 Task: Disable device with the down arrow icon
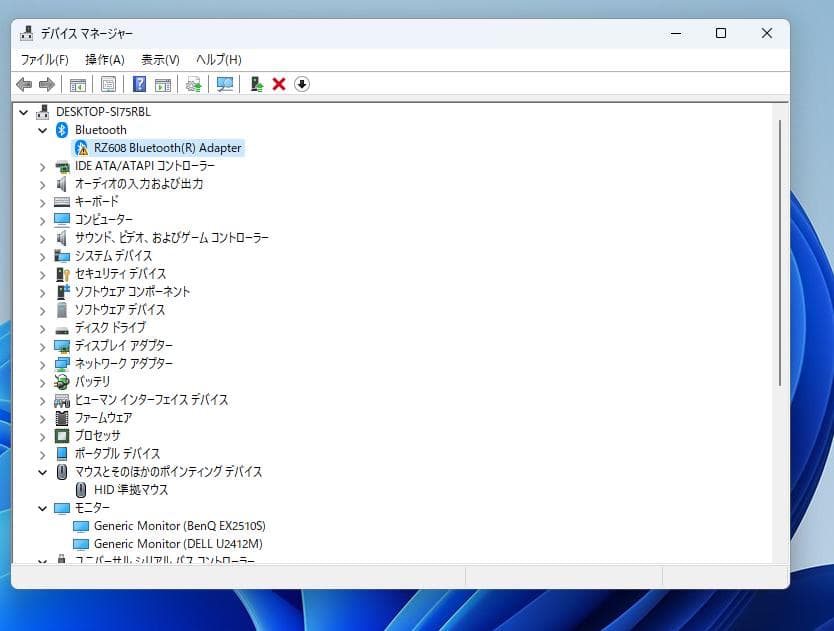(x=301, y=84)
